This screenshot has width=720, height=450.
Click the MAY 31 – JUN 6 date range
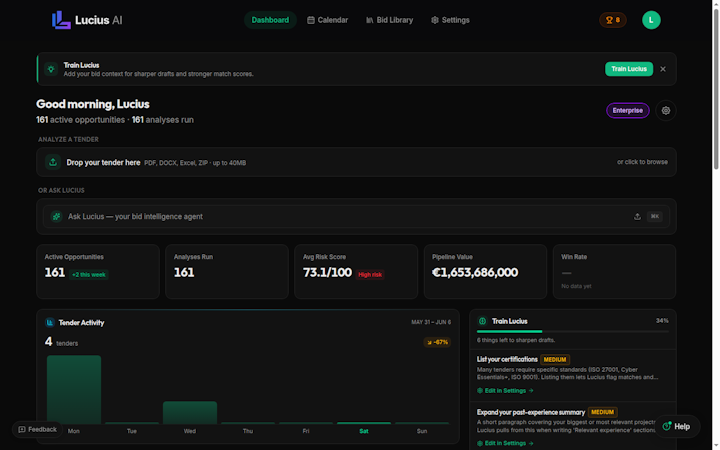pos(431,322)
